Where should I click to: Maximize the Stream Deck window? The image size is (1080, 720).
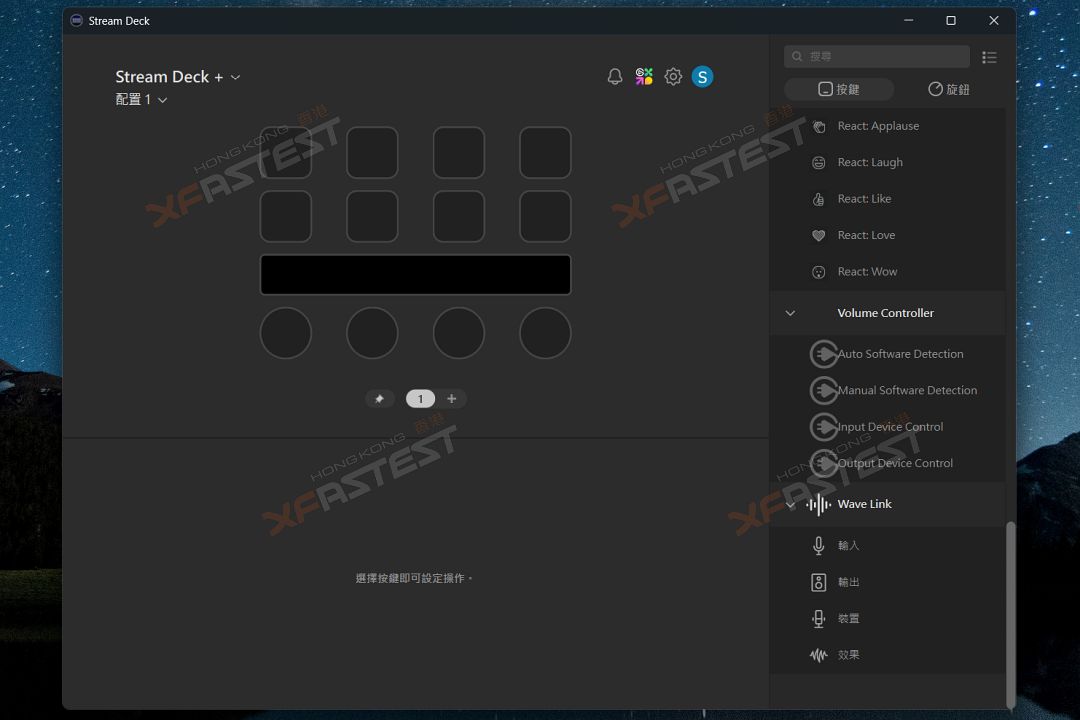(x=951, y=21)
